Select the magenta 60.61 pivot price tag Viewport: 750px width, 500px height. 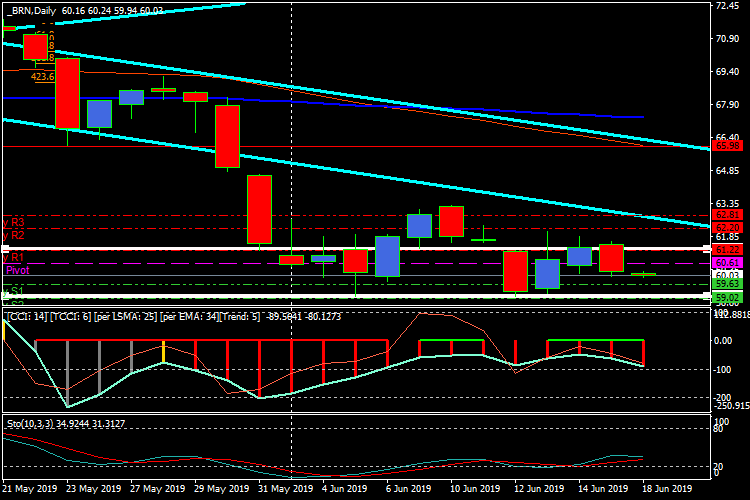(727, 262)
